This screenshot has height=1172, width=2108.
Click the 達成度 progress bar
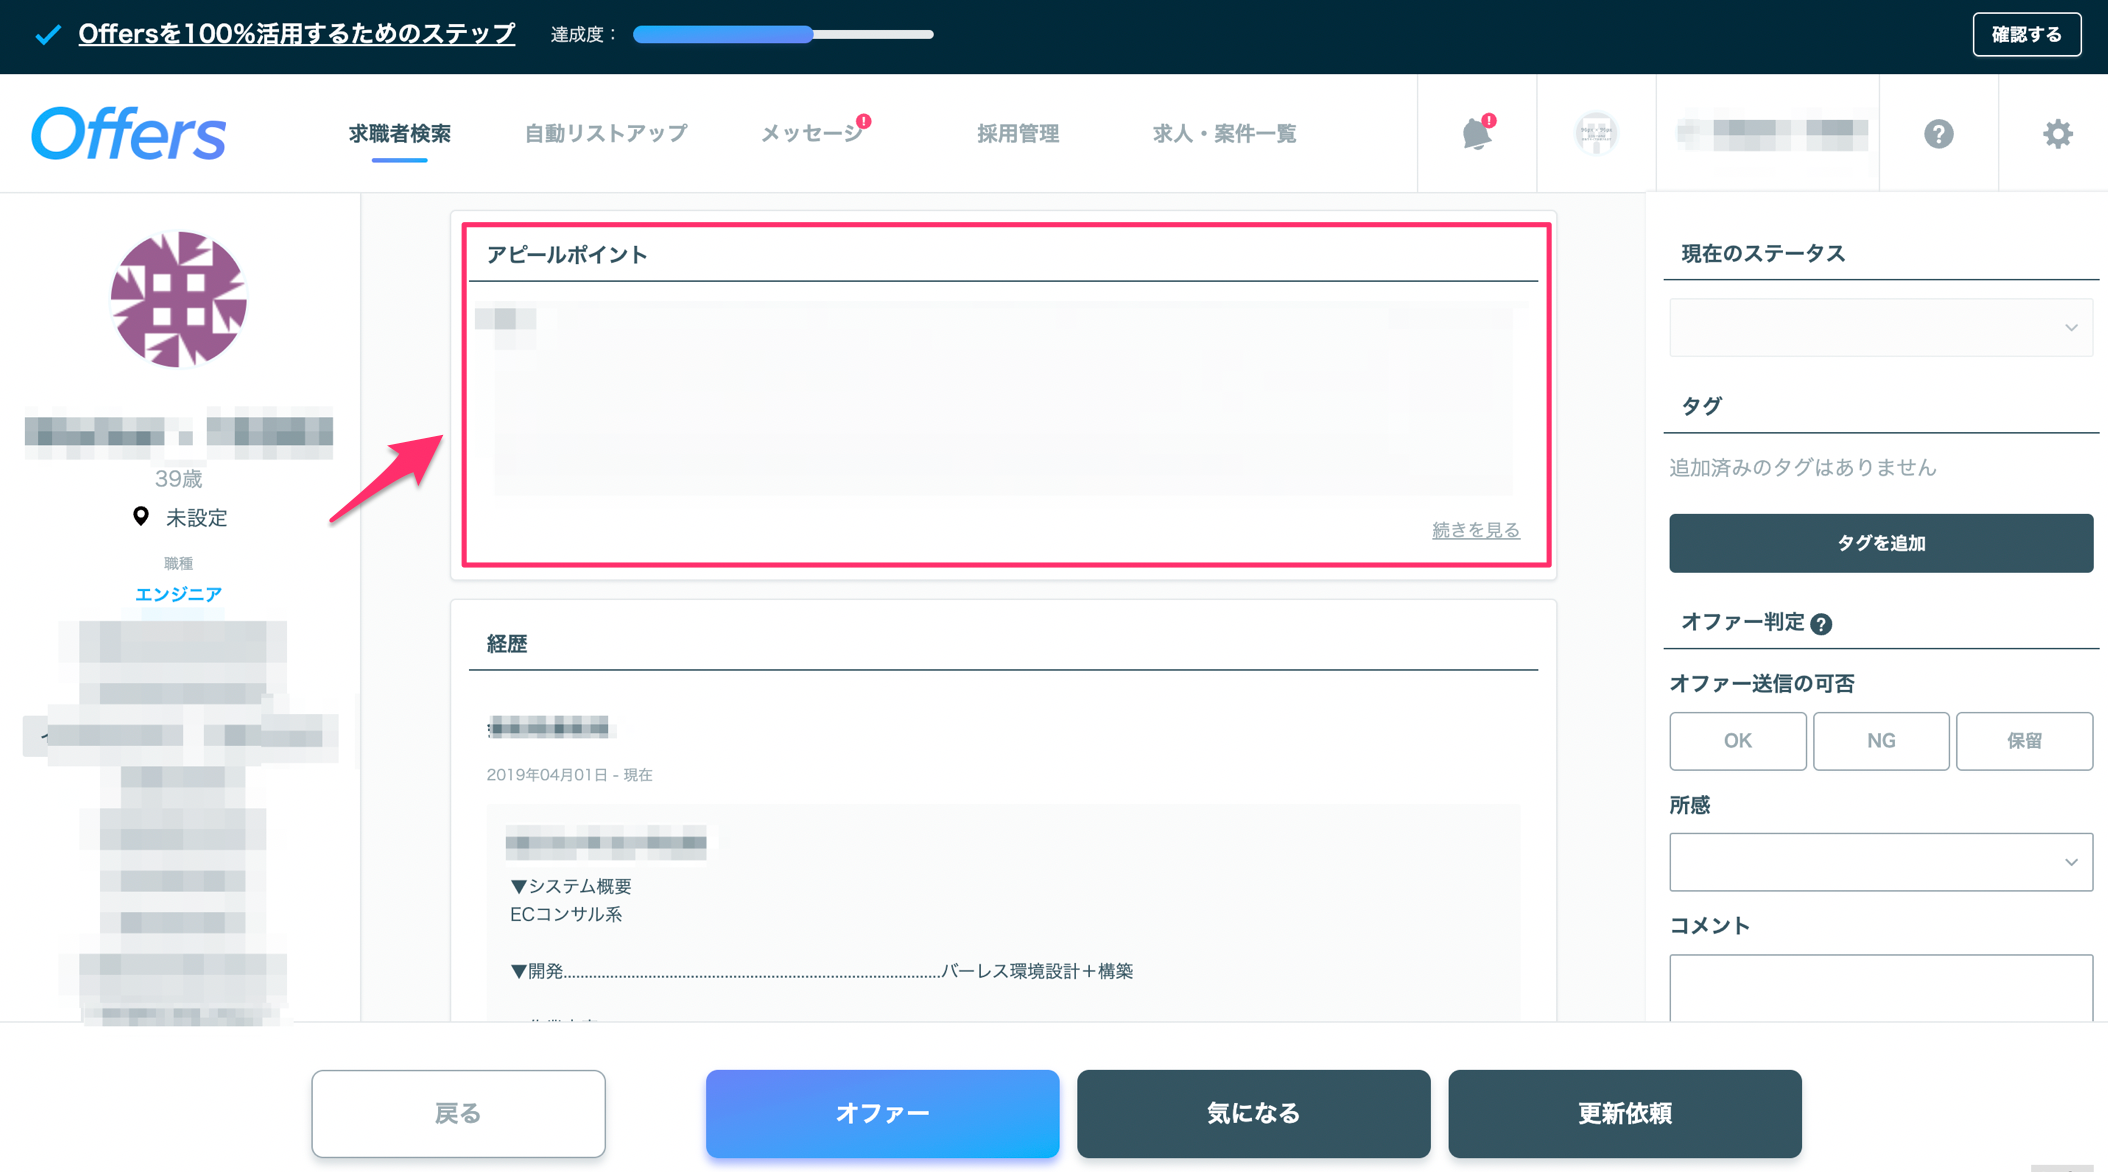[783, 35]
